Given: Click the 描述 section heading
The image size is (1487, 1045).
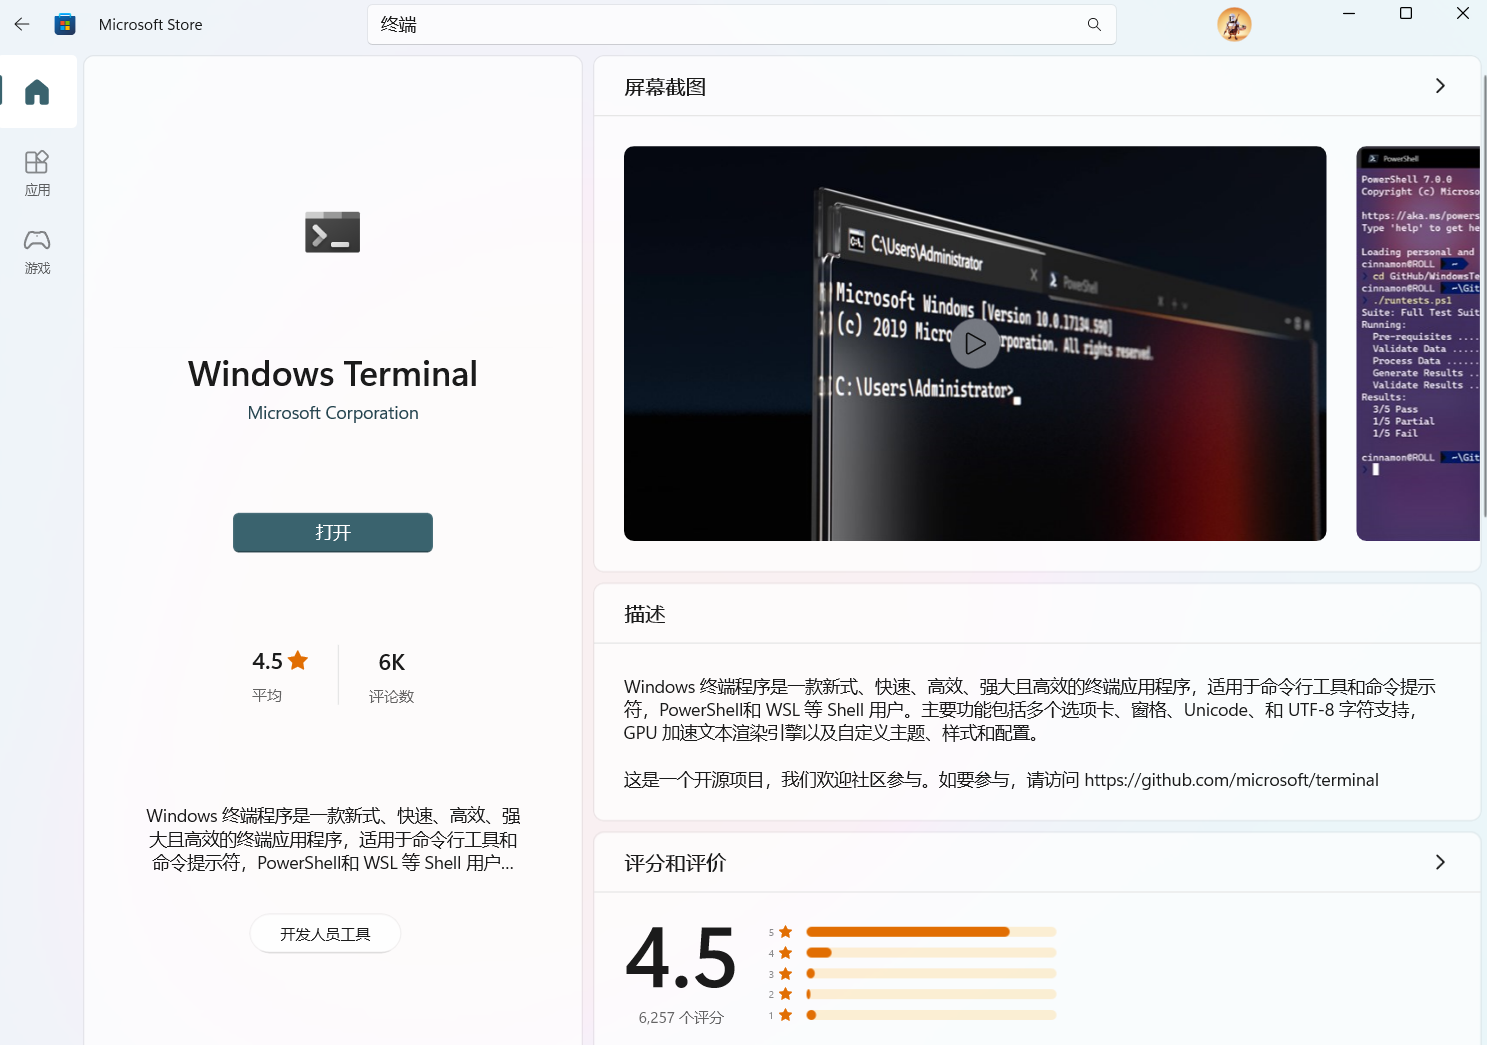Looking at the screenshot, I should click(x=645, y=614).
